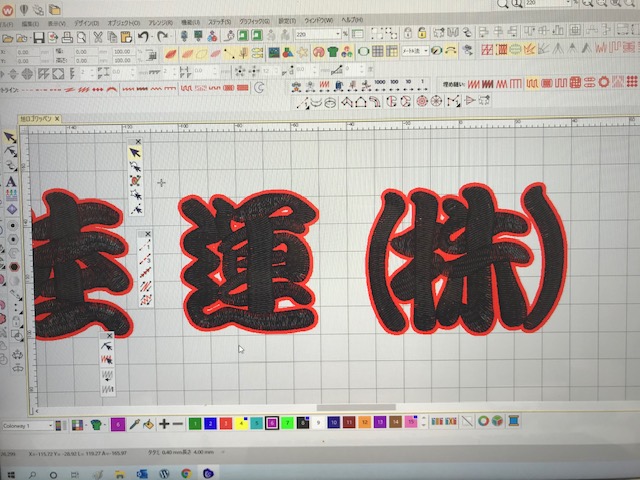This screenshot has width=640, height=480.
Task: Open the ヘルプ (Help) menu
Action: click(353, 20)
